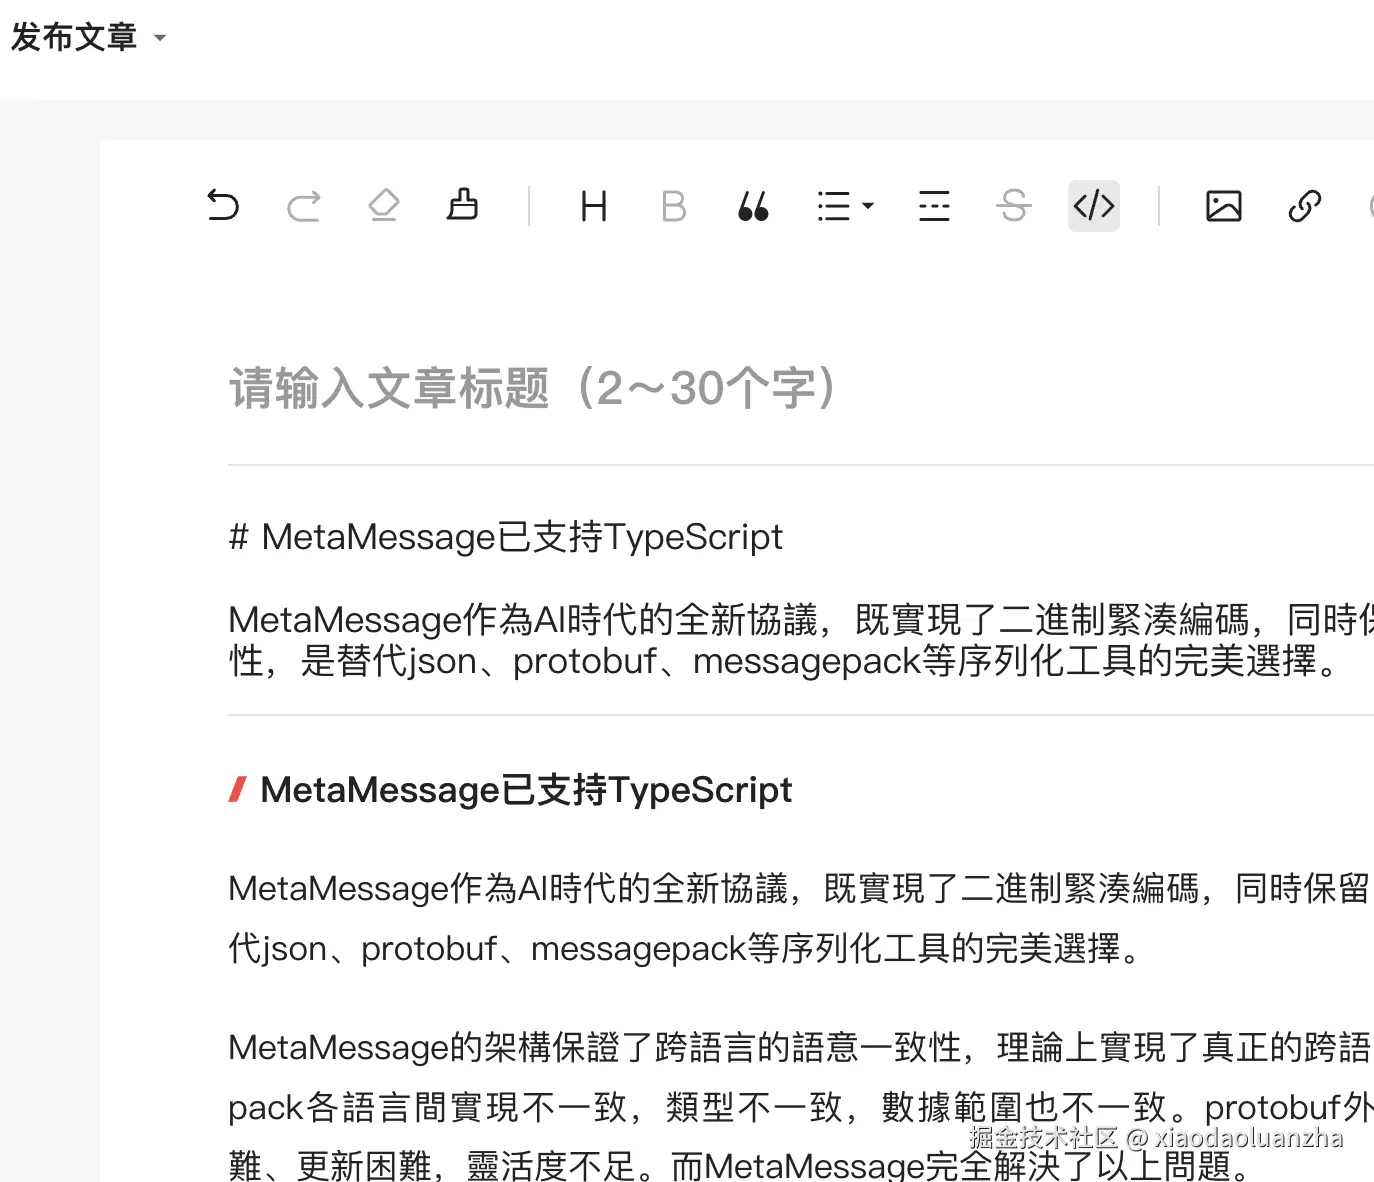This screenshot has height=1182, width=1374.
Task: Toggle strikethrough formatting
Action: tap(1014, 206)
